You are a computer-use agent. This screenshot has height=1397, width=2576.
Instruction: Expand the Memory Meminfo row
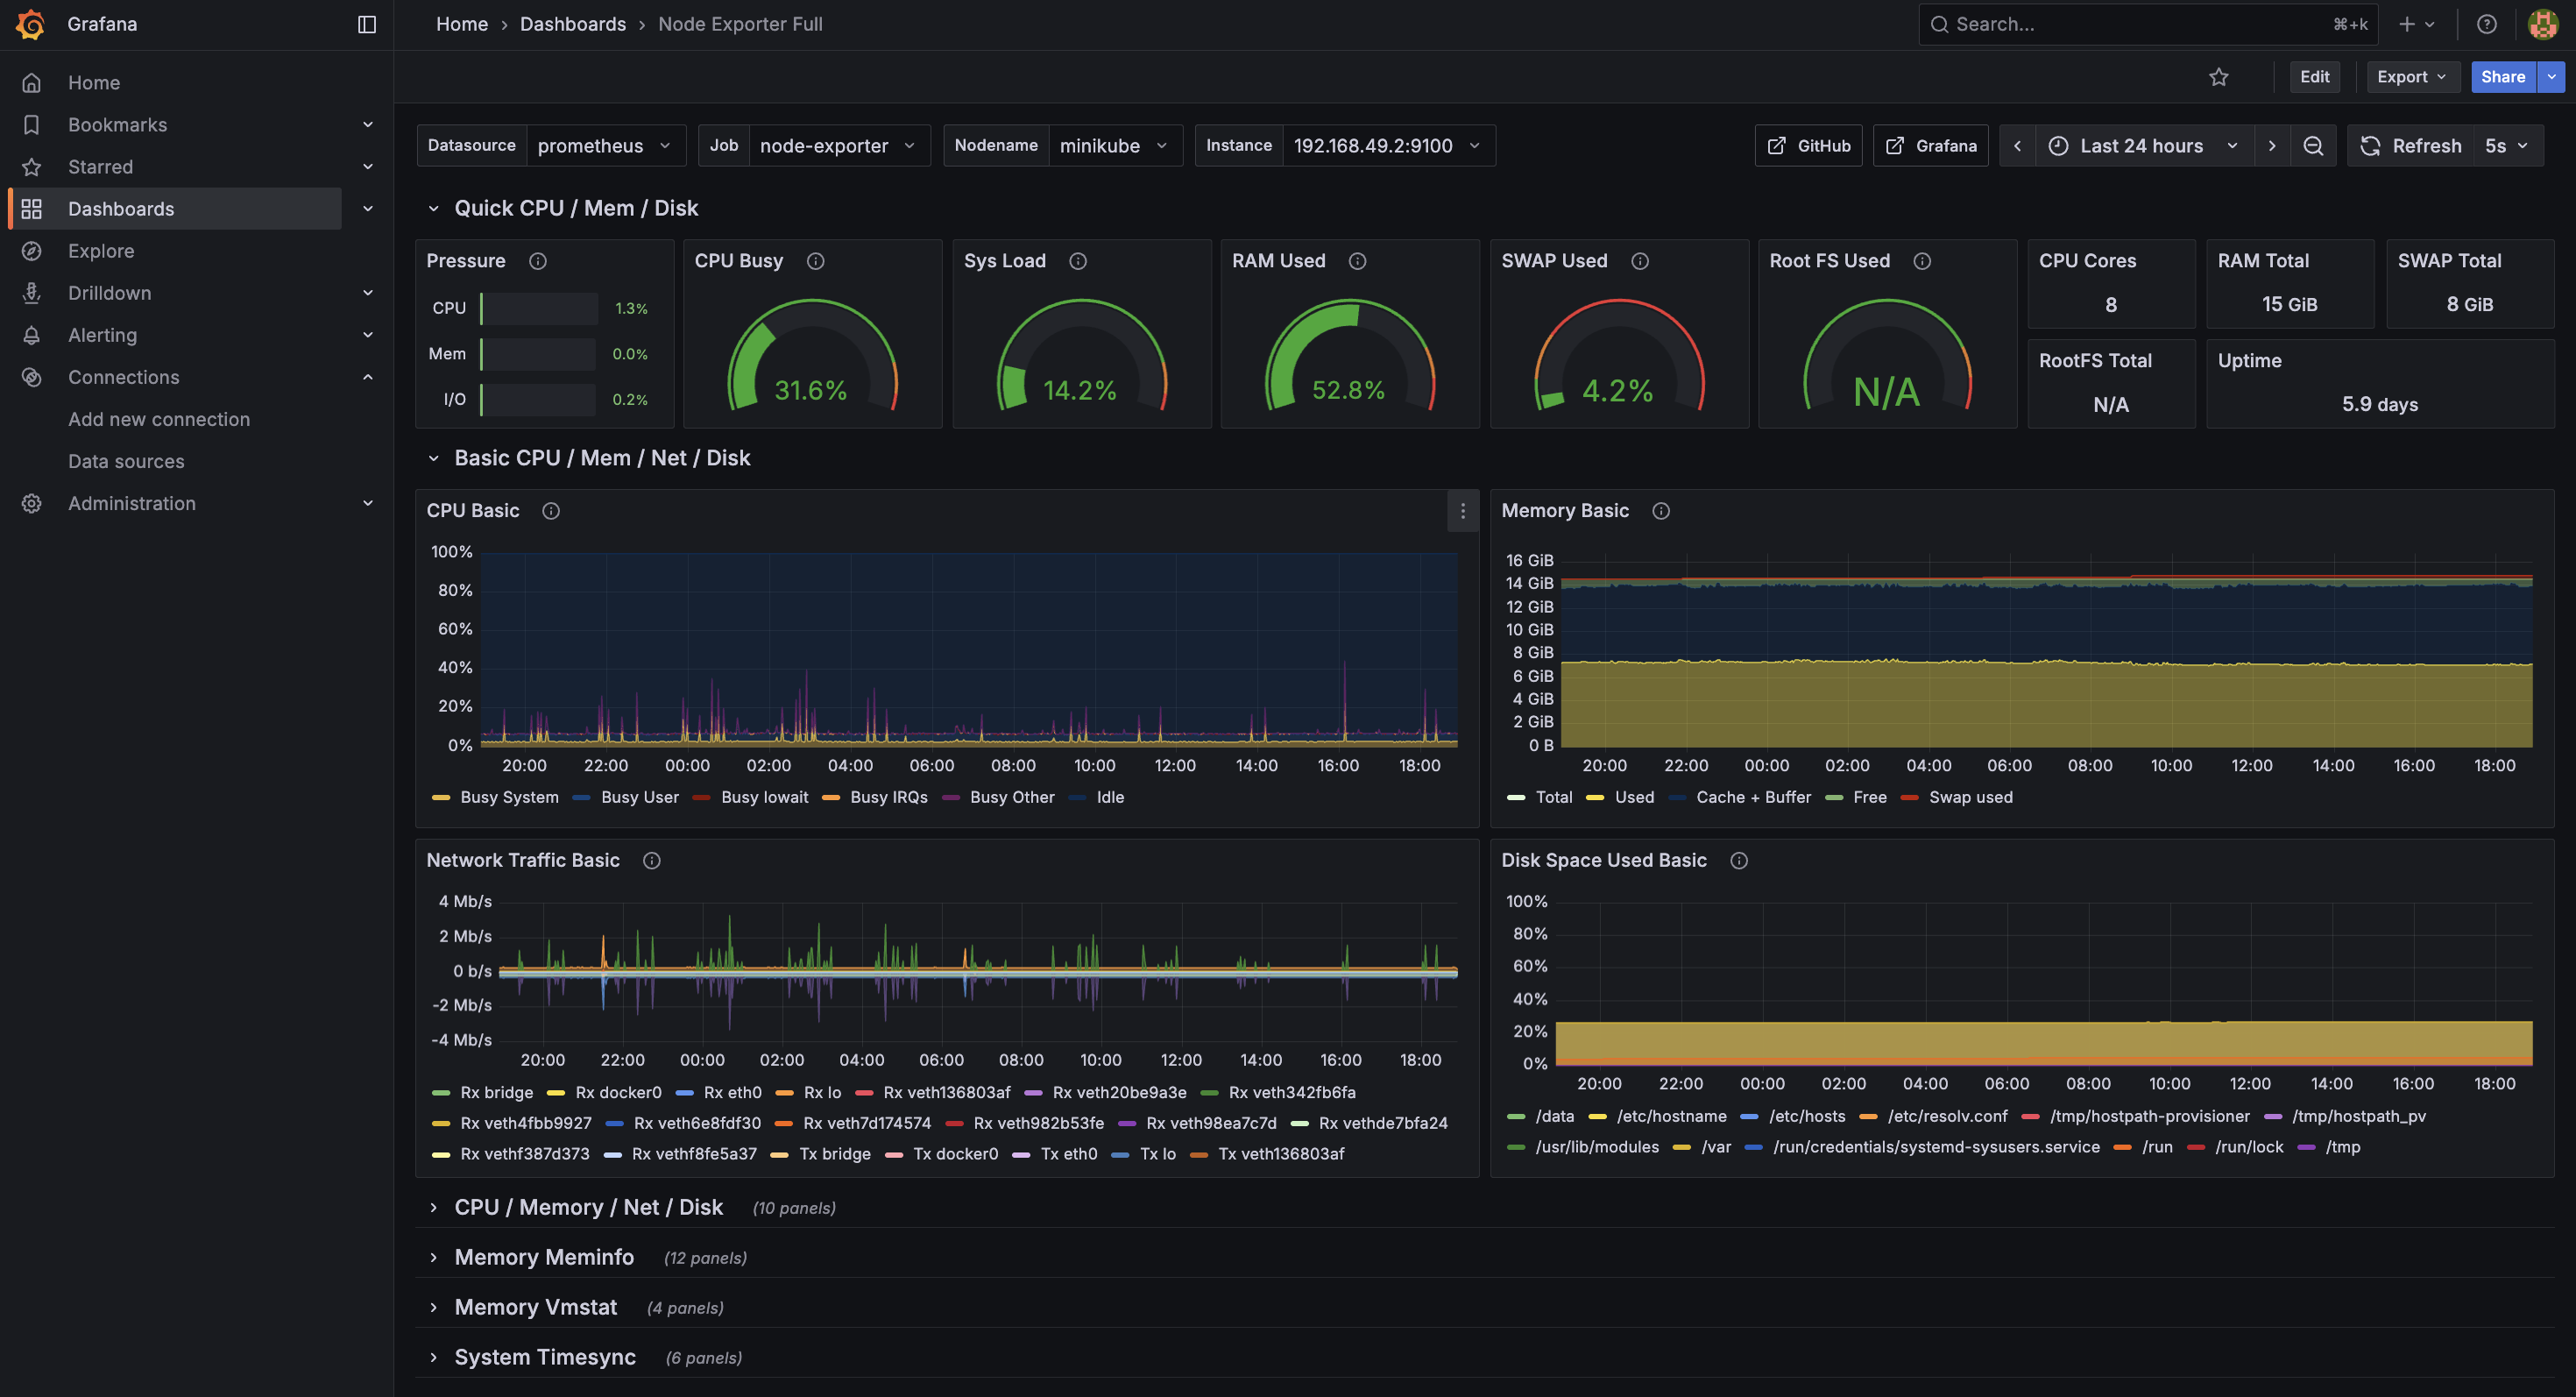(543, 1257)
